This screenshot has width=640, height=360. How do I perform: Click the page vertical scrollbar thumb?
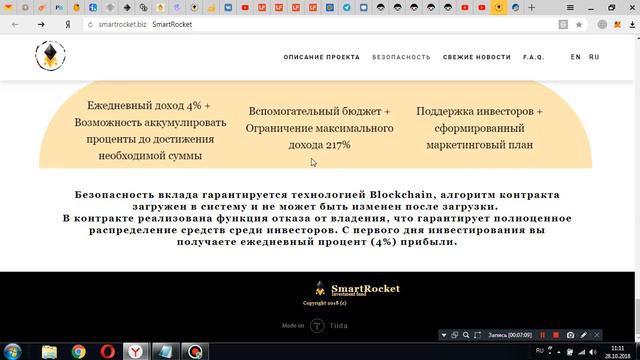point(638,316)
